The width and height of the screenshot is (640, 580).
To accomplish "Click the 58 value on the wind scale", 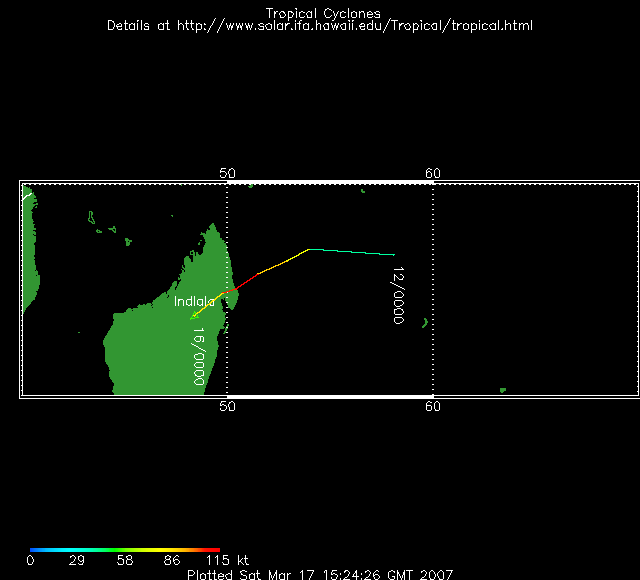I will (125, 561).
